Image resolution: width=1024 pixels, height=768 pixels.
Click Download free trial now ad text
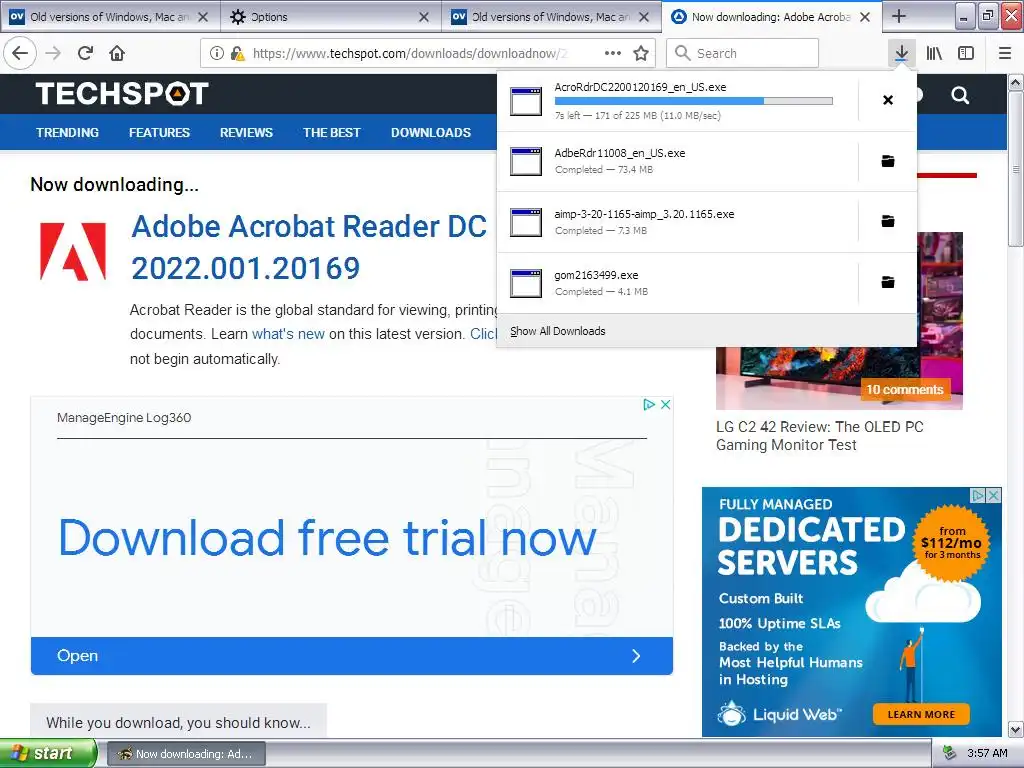tap(327, 537)
